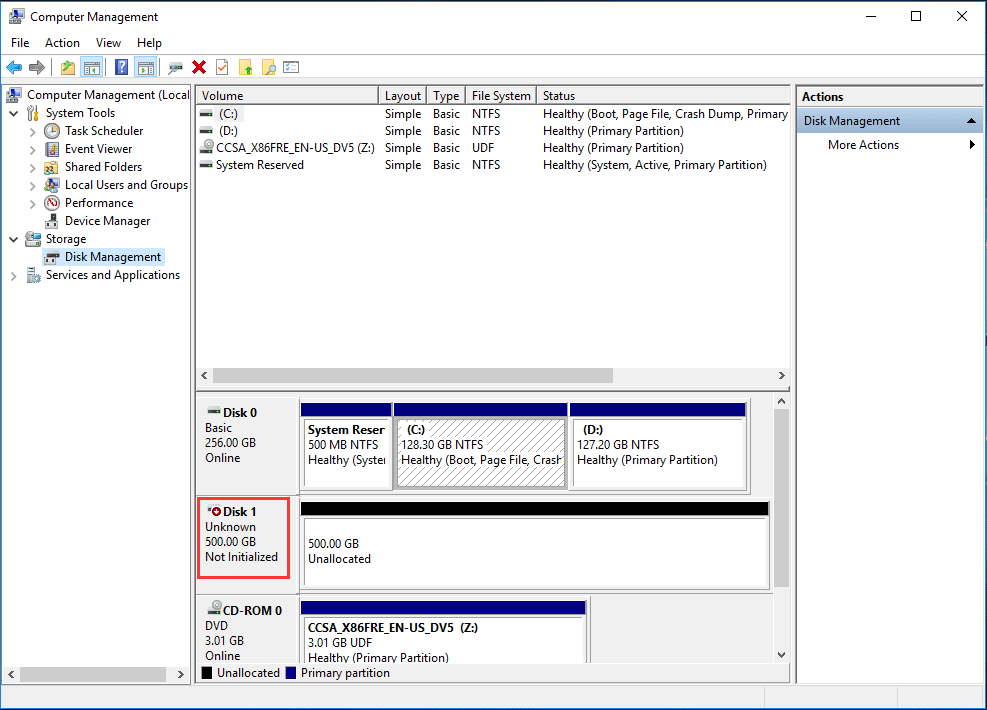Collapse the Storage tree node

[13, 238]
